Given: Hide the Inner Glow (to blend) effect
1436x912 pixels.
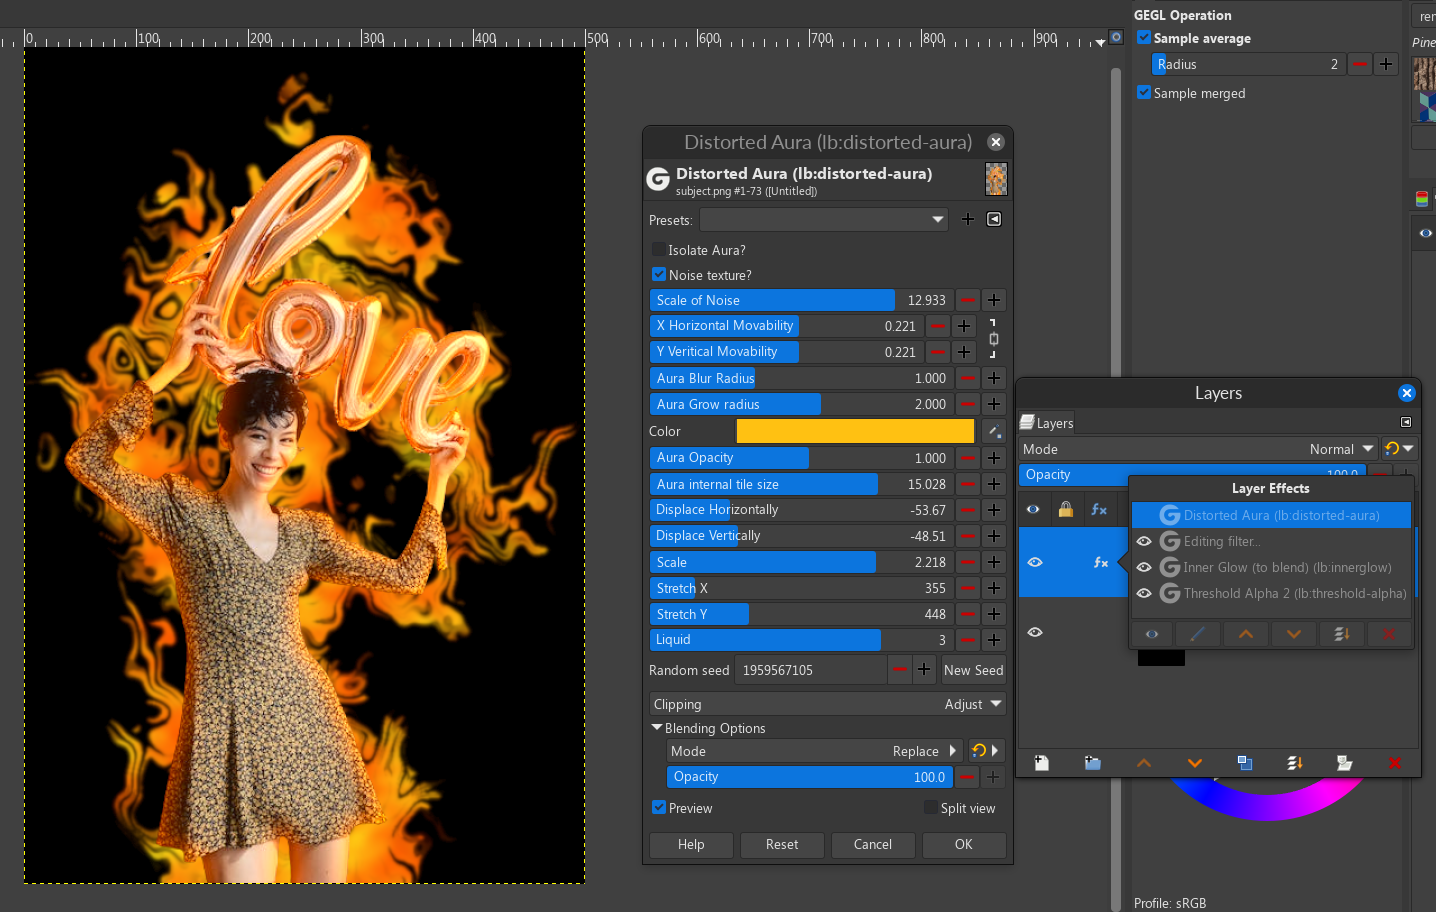Looking at the screenshot, I should coord(1144,567).
